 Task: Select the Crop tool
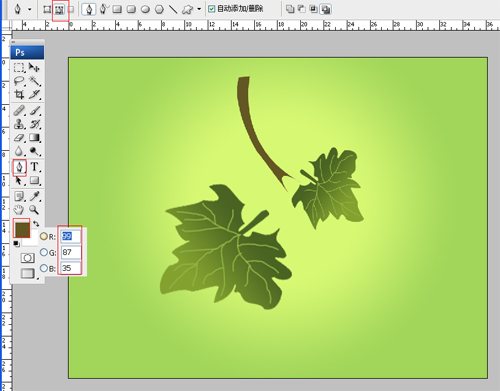click(x=19, y=94)
